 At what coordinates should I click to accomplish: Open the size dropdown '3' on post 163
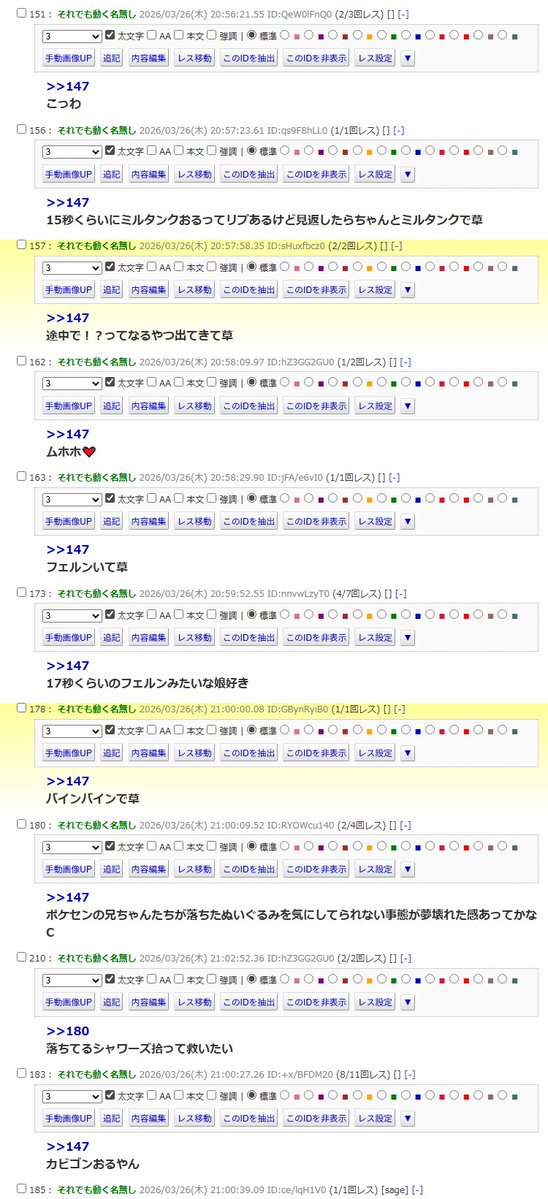(x=73, y=499)
